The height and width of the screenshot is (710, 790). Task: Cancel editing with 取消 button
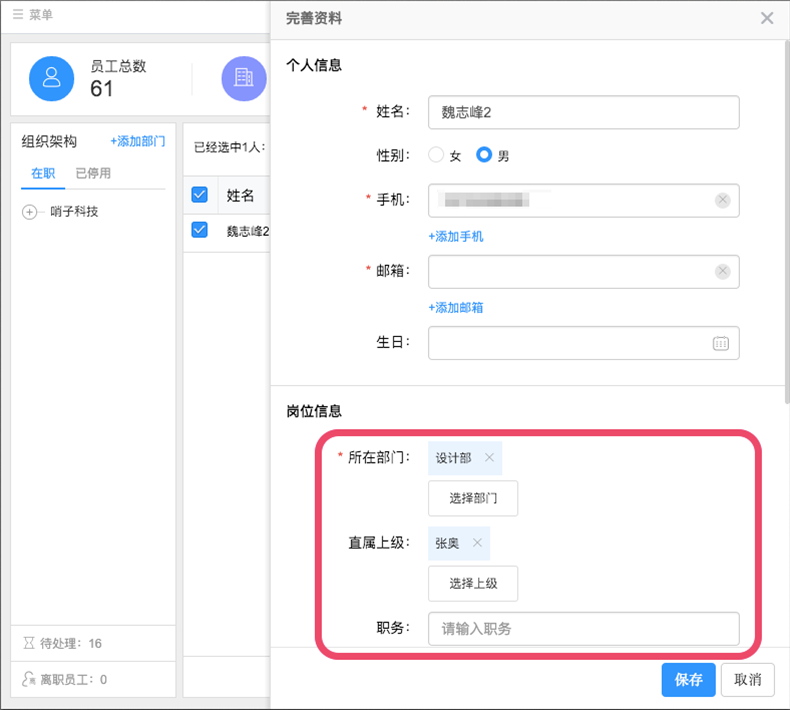click(747, 680)
